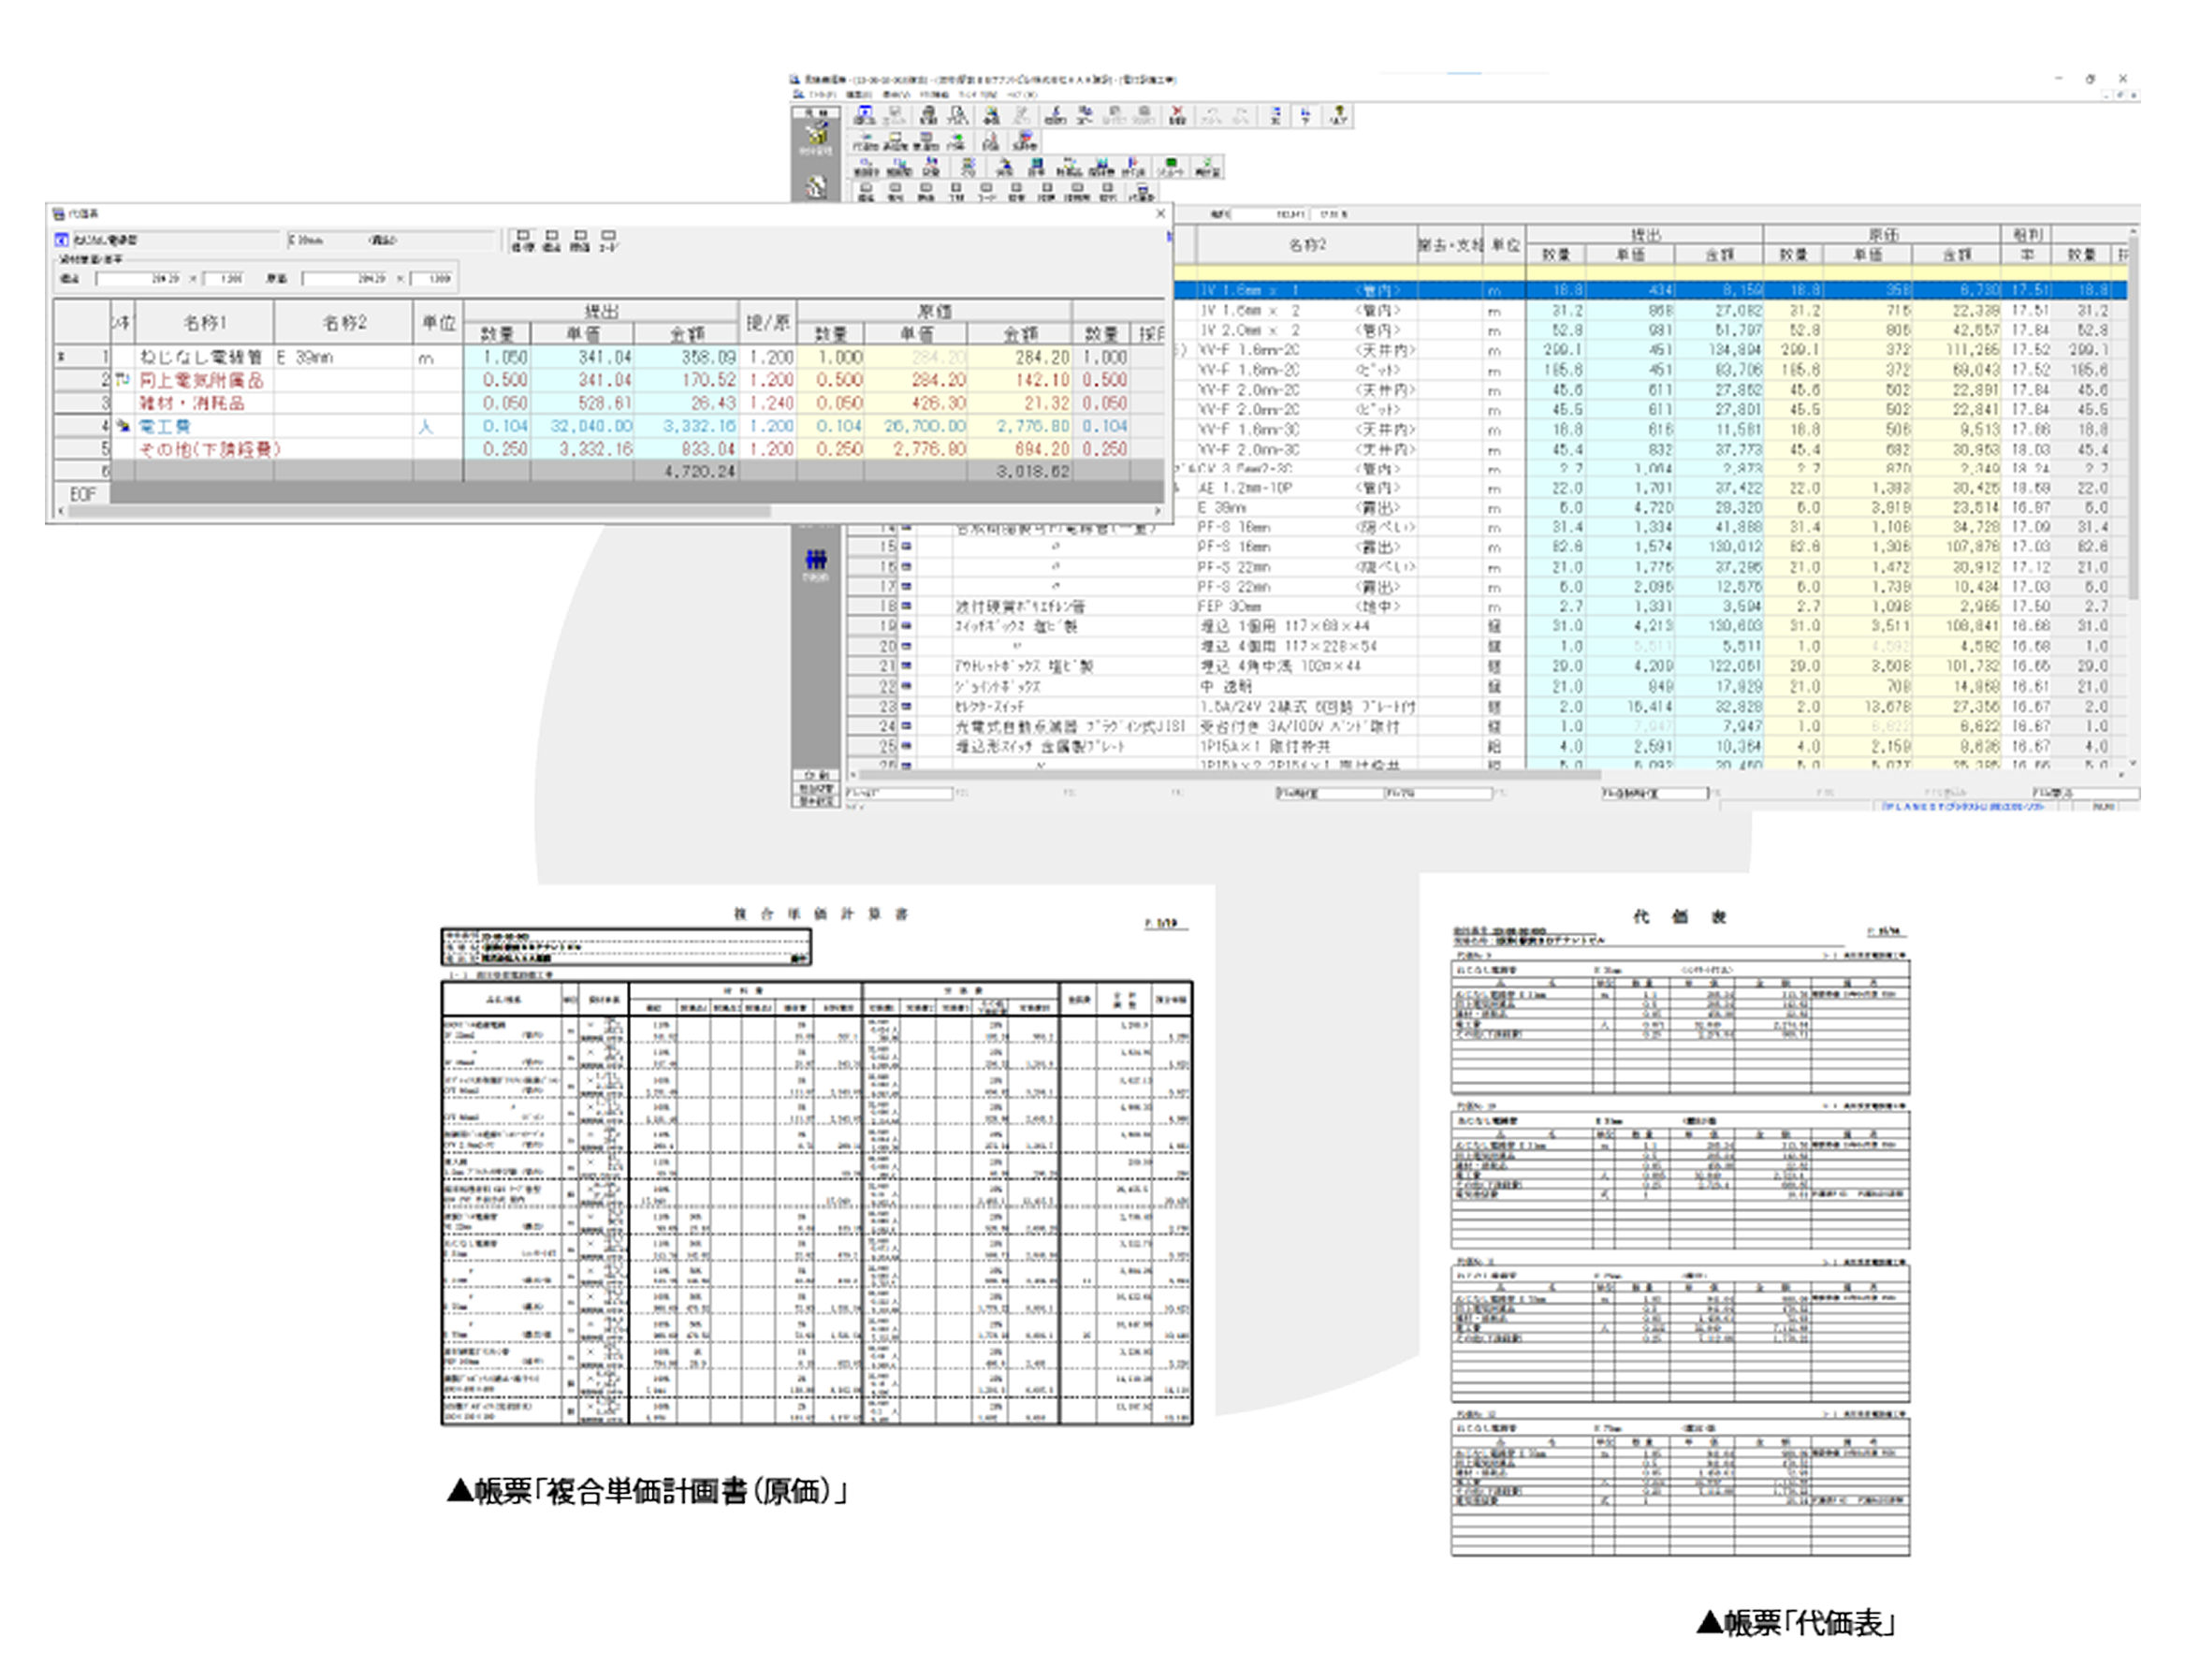The width and height of the screenshot is (2186, 1680).
Task: Click the 複合単価計算書 printed report thumbnail
Action: coord(816,1162)
